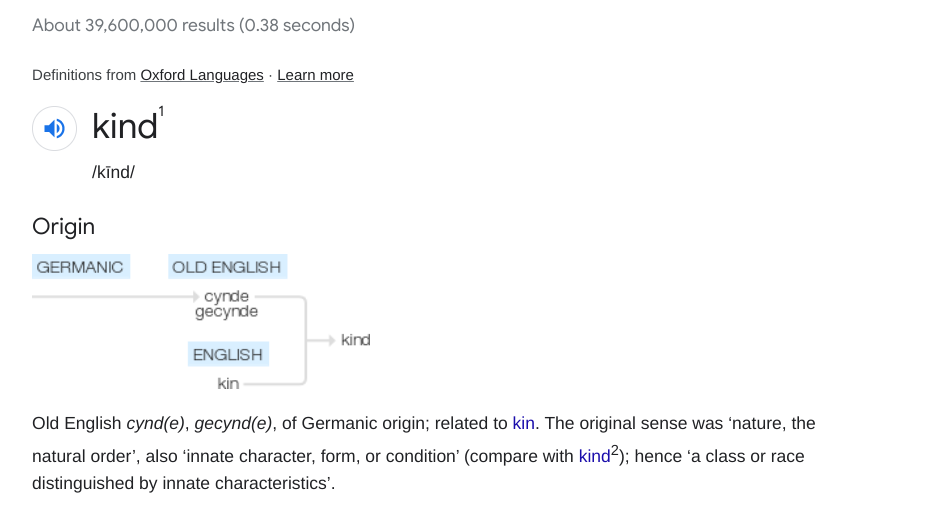Open the Oxford Languages link

201,75
